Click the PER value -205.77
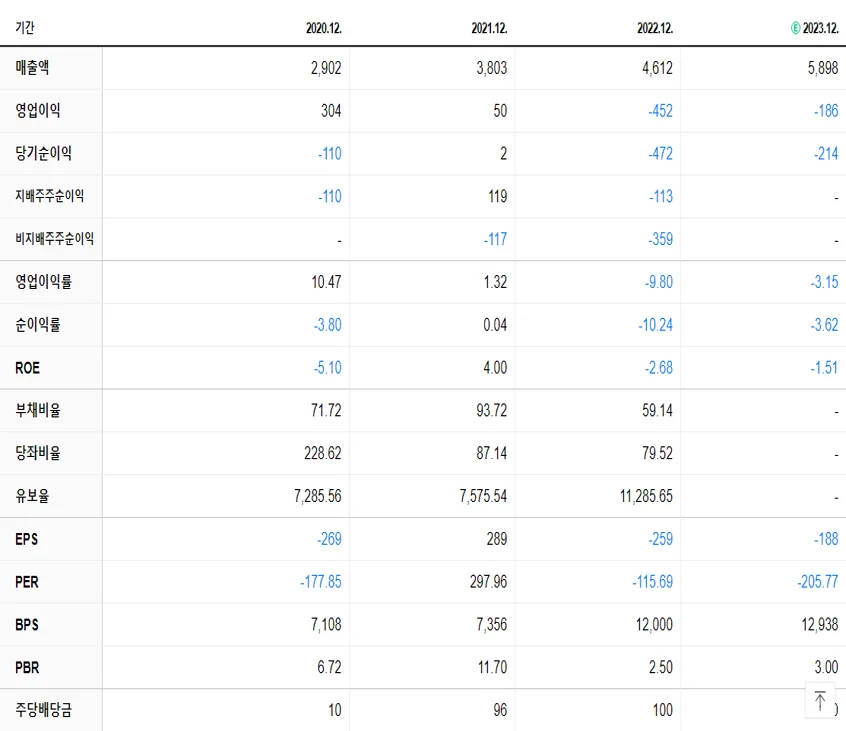 818,582
